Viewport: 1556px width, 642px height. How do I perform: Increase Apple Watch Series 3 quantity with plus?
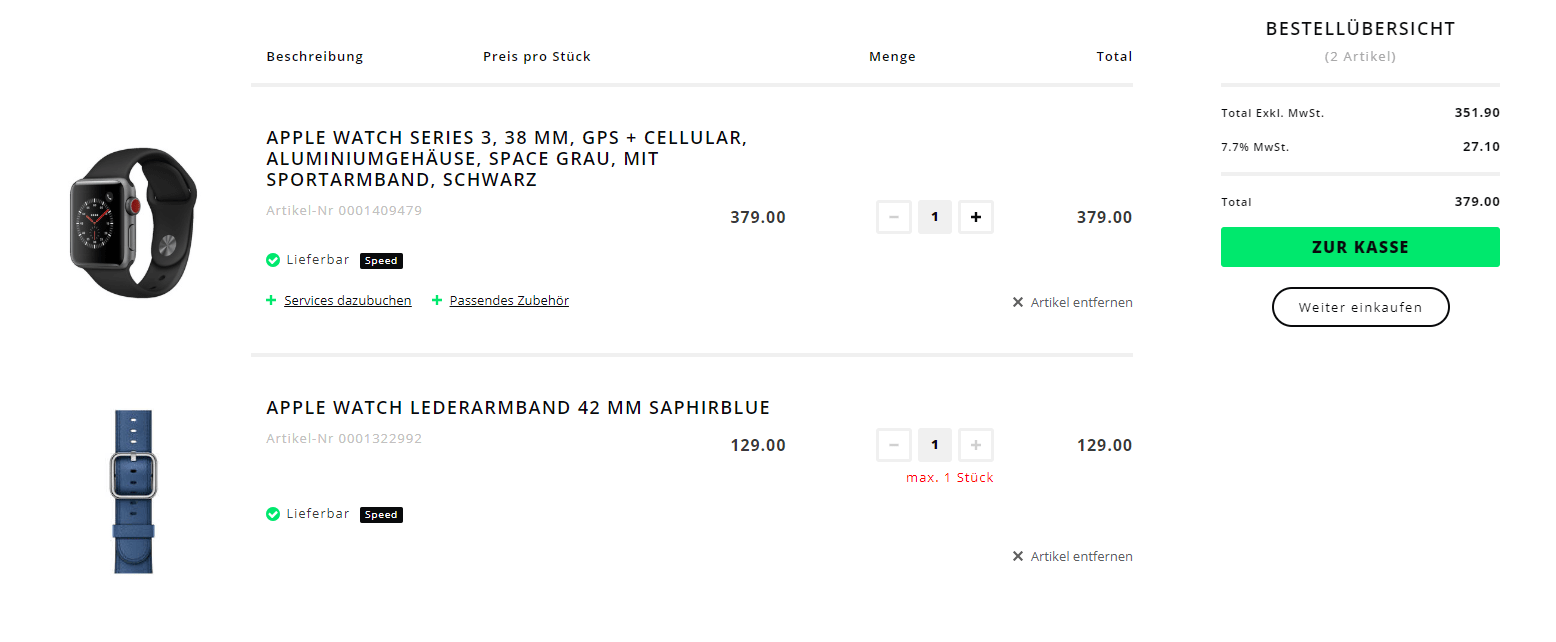976,217
